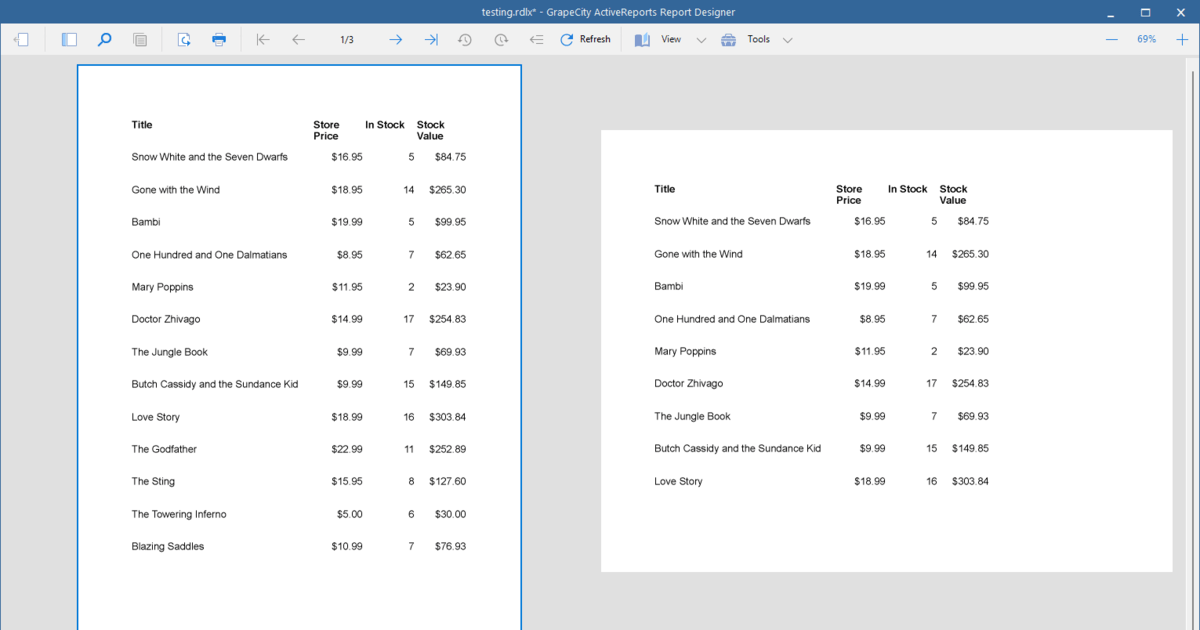Go to the previous page
The height and width of the screenshot is (630, 1200).
tap(298, 40)
